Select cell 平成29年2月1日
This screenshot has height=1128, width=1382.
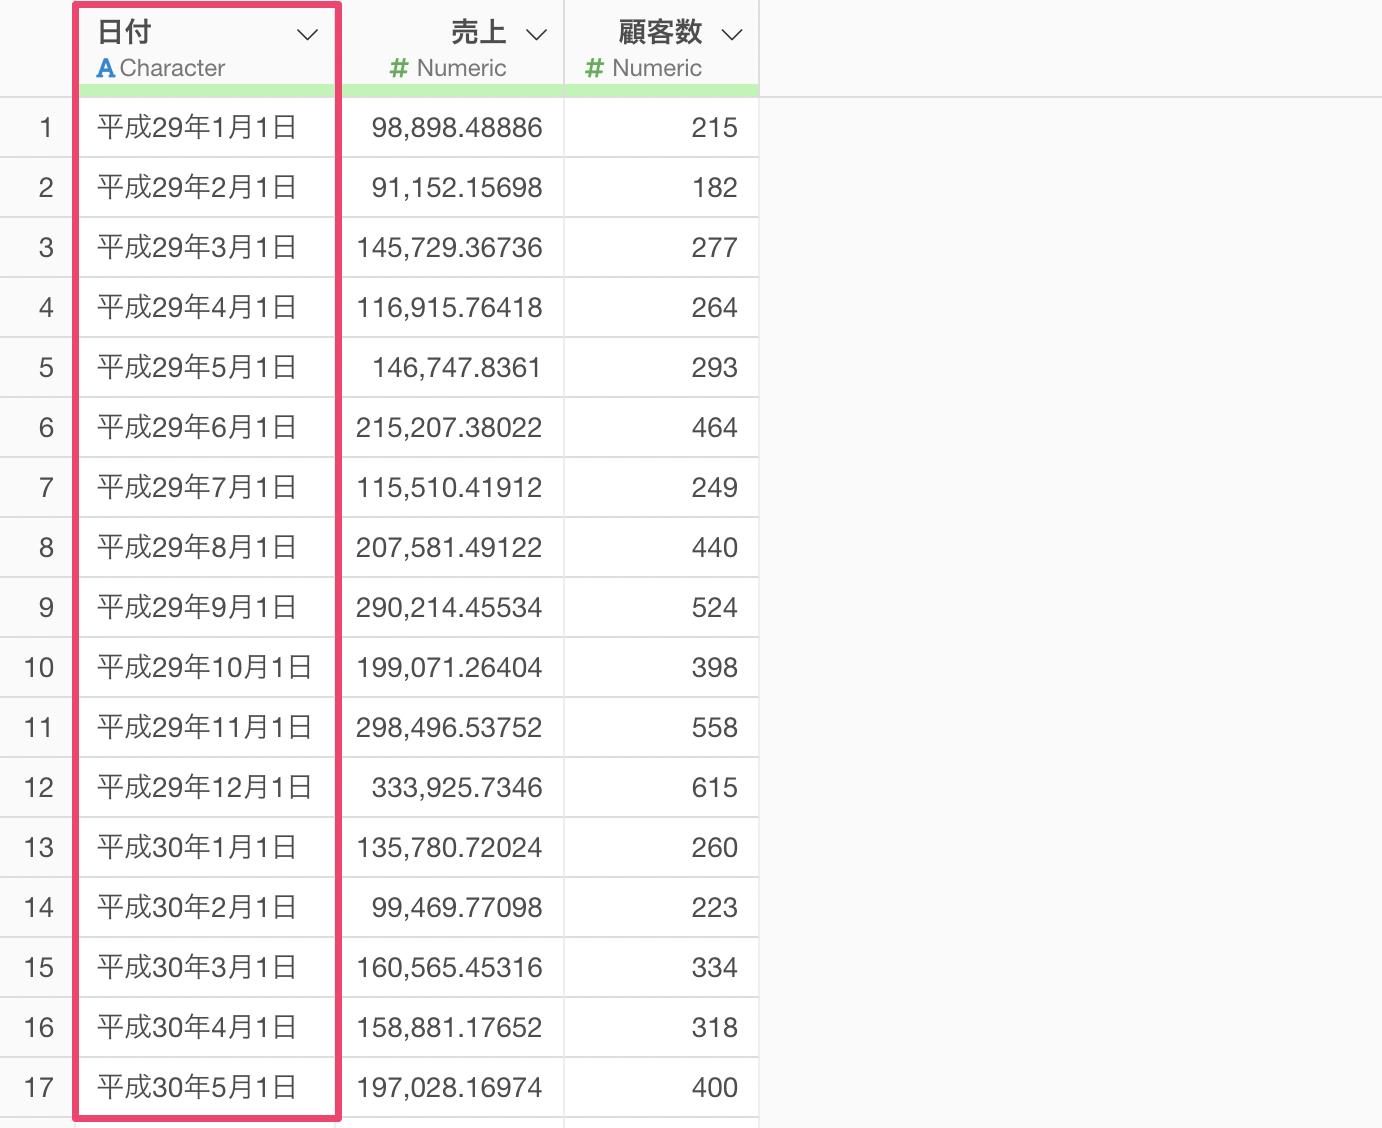197,187
